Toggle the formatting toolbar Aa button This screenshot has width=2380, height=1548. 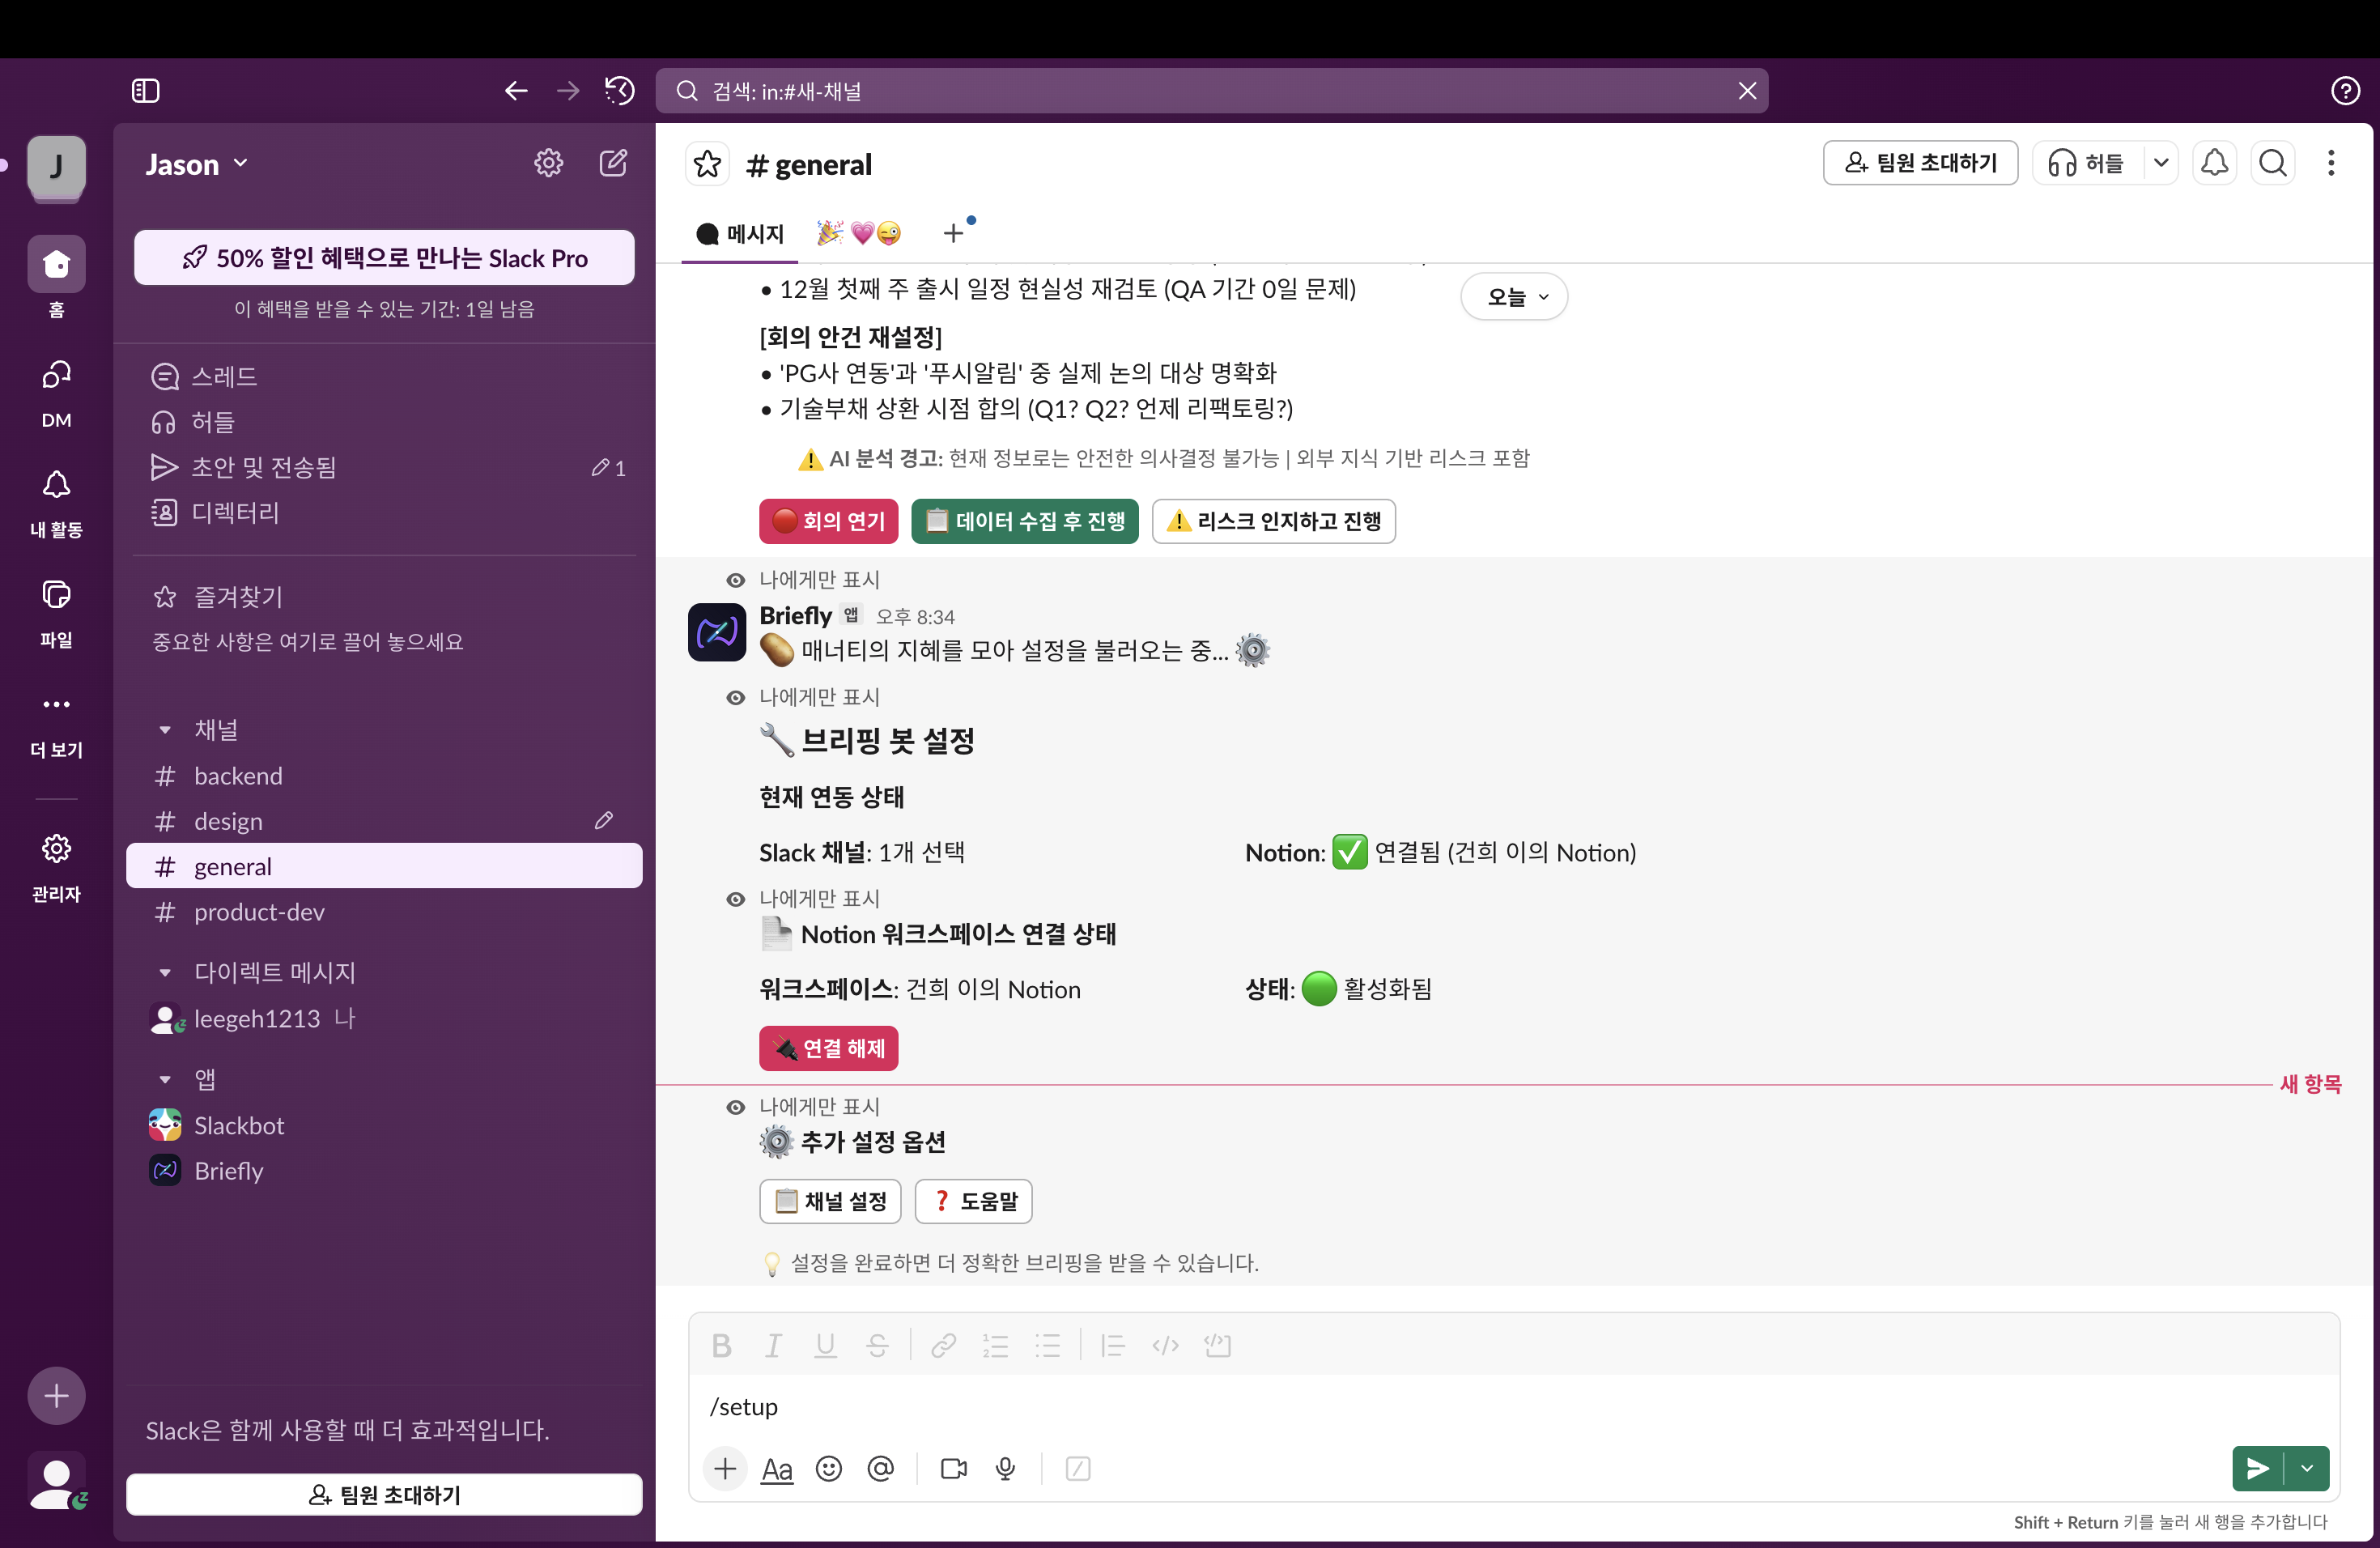click(x=777, y=1468)
